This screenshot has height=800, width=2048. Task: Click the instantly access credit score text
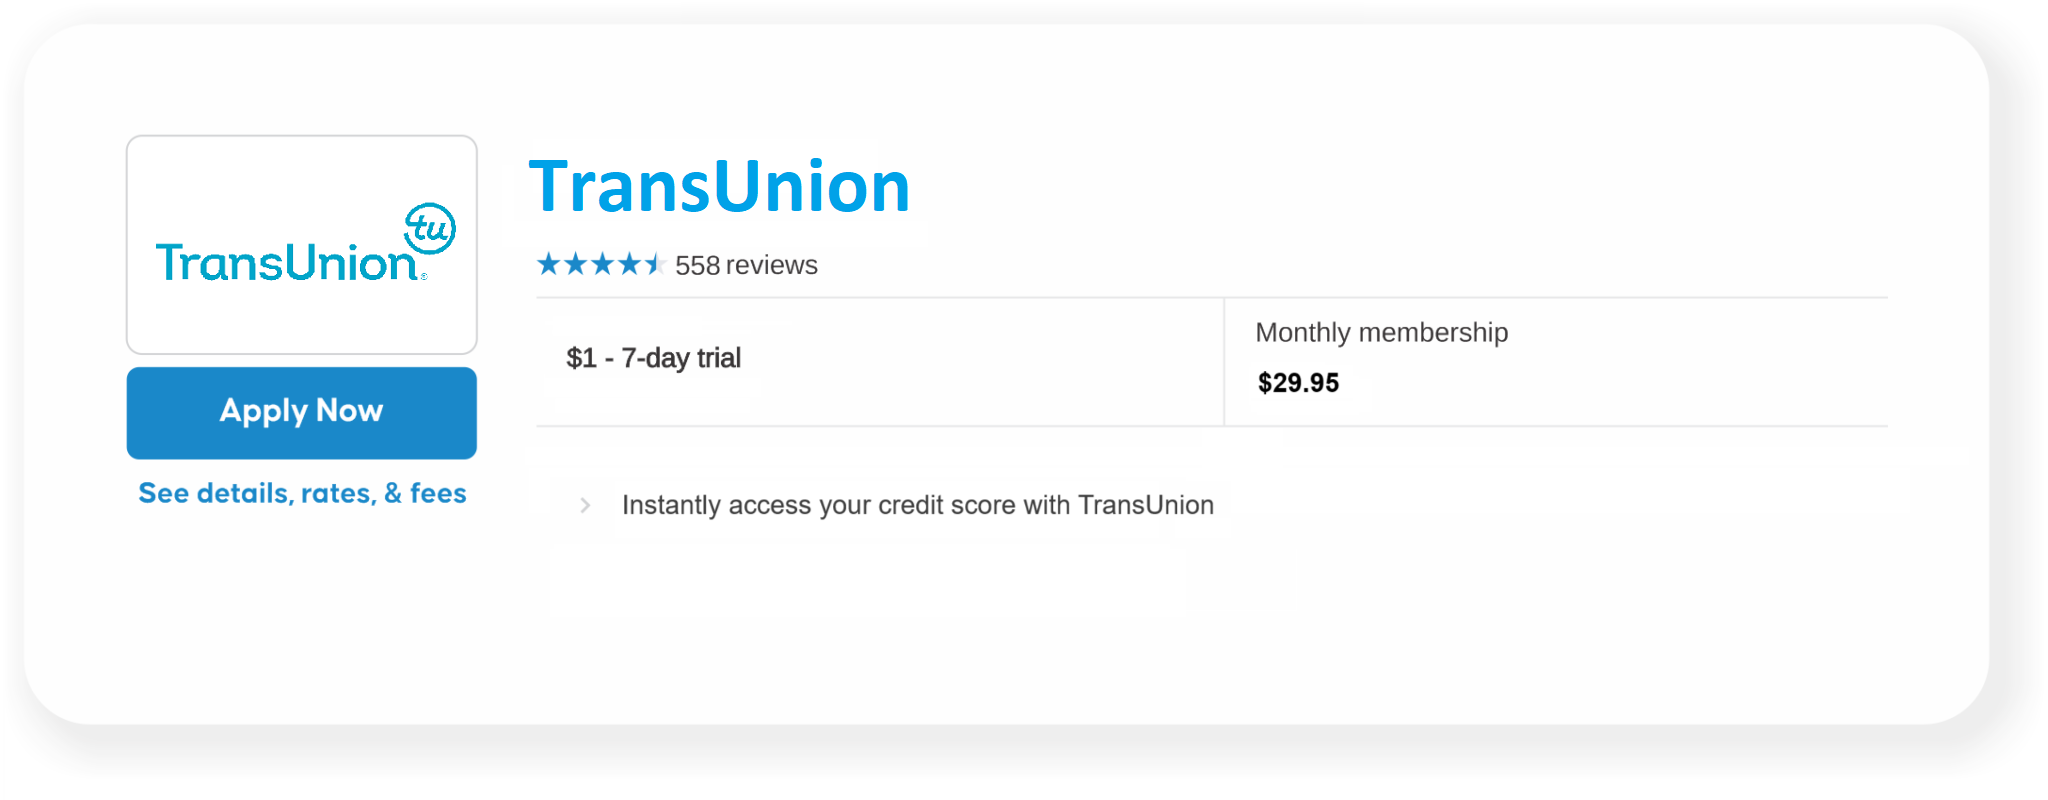pyautogui.click(x=917, y=505)
